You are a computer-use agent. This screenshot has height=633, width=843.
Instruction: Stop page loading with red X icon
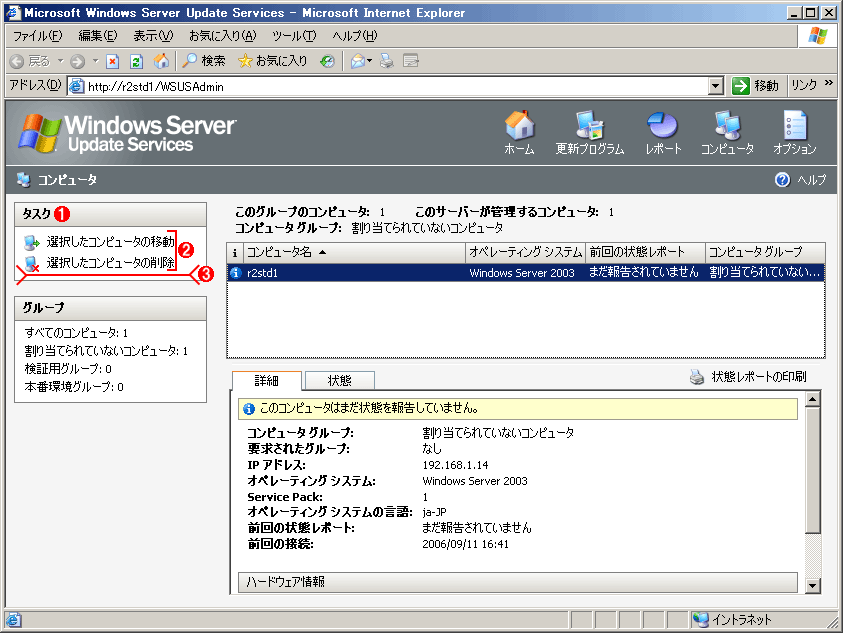point(112,61)
